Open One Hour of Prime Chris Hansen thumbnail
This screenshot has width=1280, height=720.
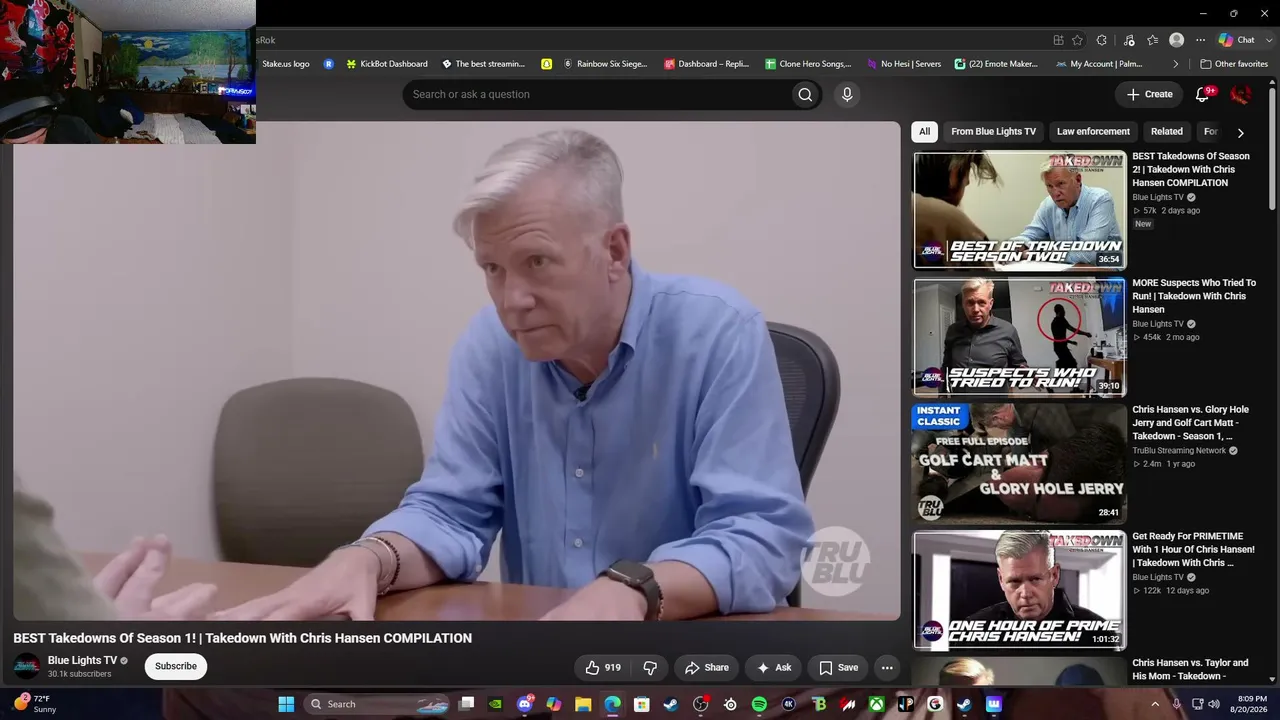tap(1020, 590)
